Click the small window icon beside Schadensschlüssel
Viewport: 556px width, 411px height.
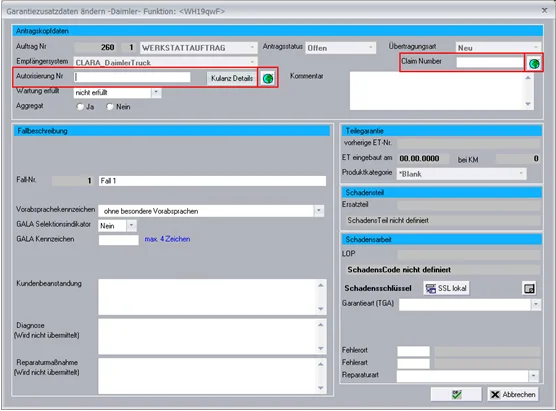click(529, 288)
